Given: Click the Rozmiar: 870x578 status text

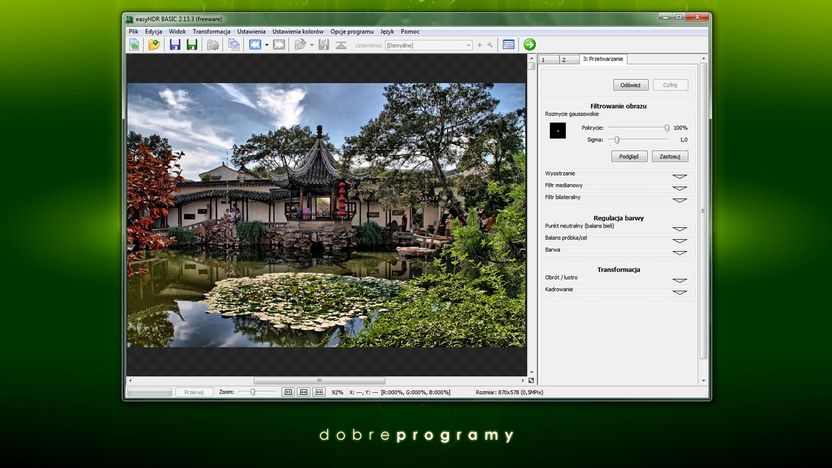Looking at the screenshot, I should point(509,392).
